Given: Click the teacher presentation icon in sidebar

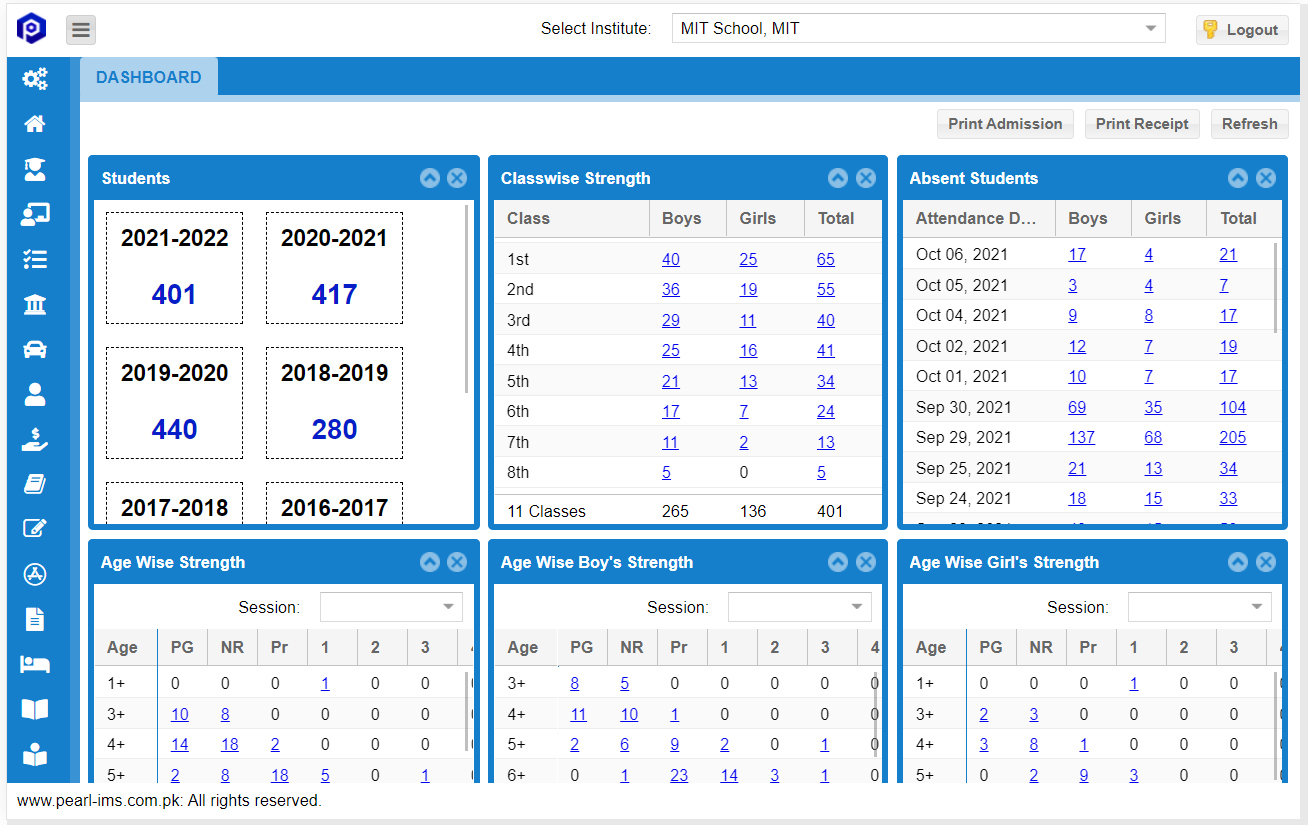Looking at the screenshot, I should pos(34,214).
